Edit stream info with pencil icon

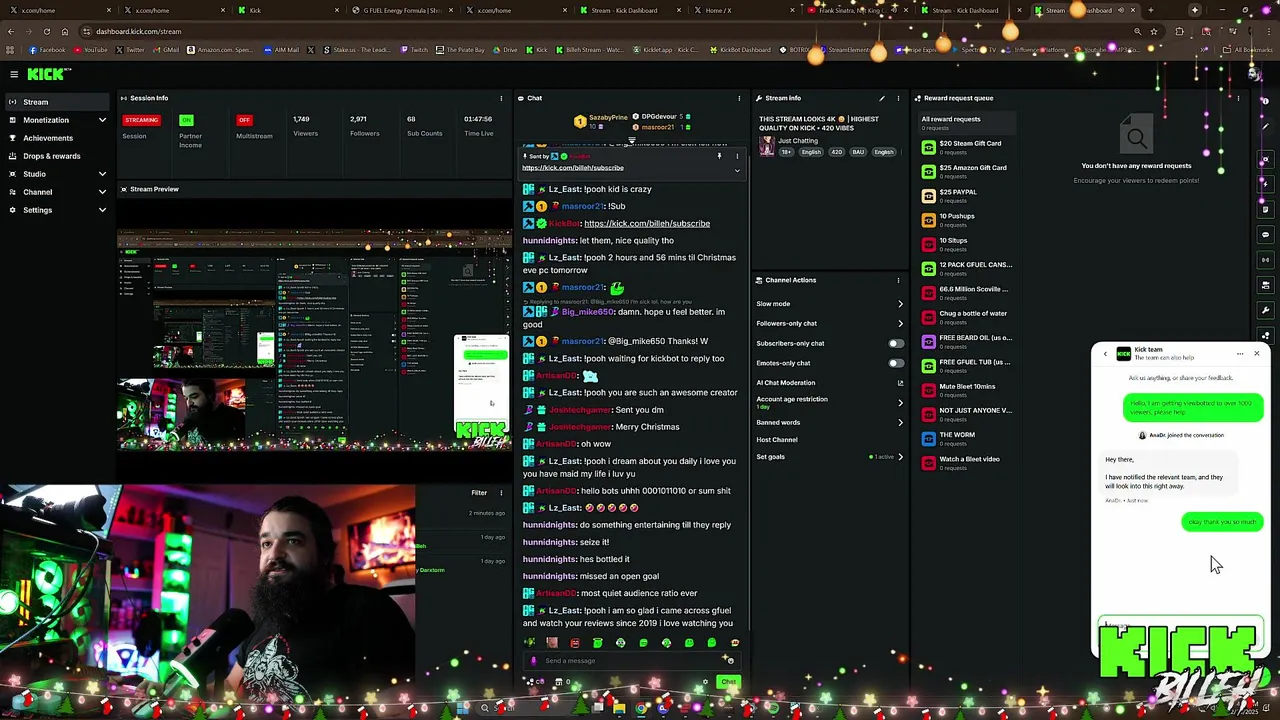tap(882, 98)
